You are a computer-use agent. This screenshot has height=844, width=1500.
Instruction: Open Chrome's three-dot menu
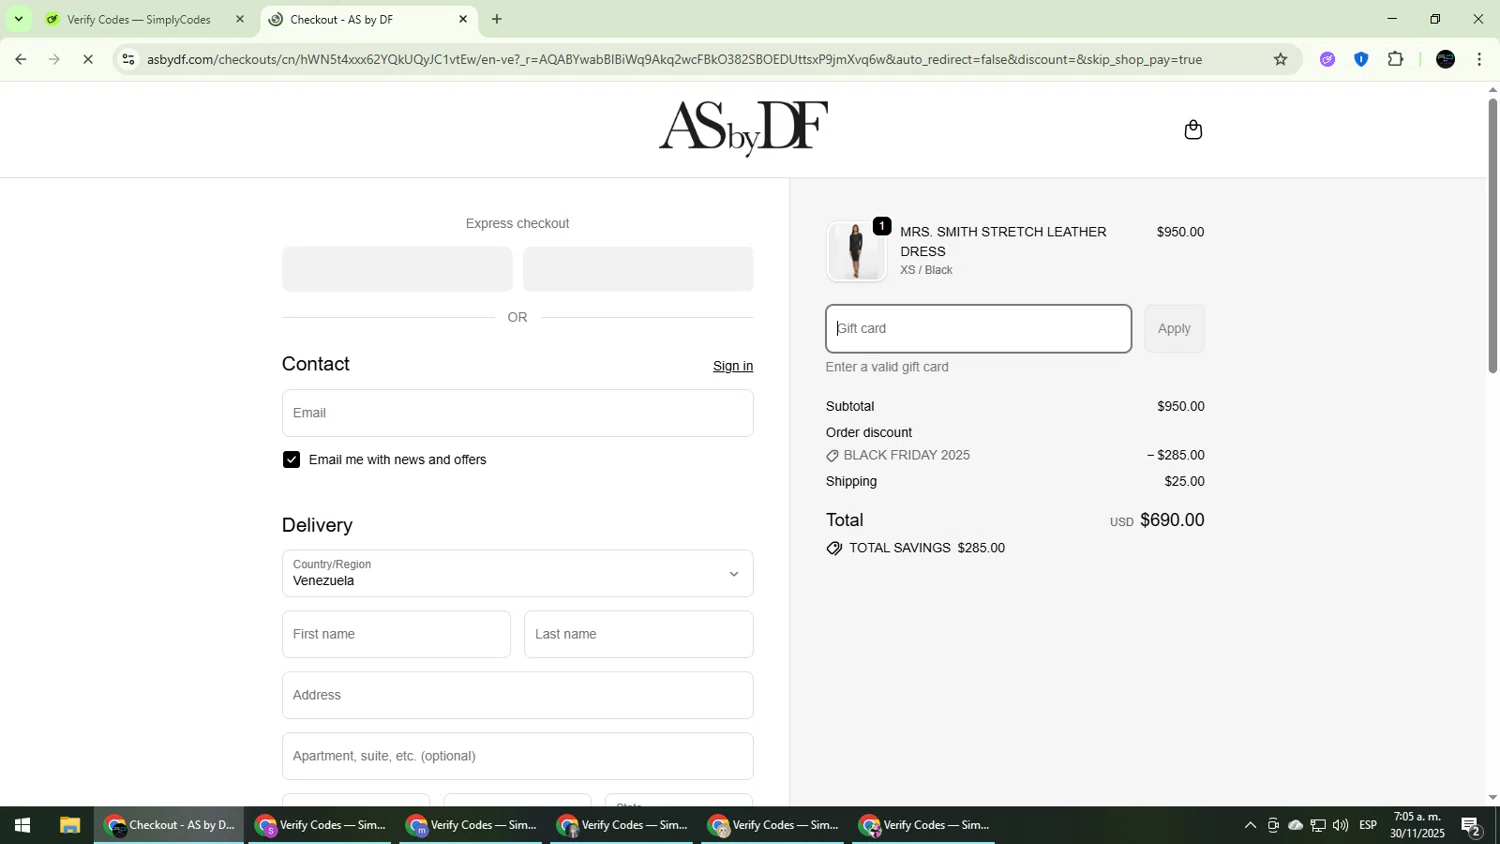(x=1479, y=59)
